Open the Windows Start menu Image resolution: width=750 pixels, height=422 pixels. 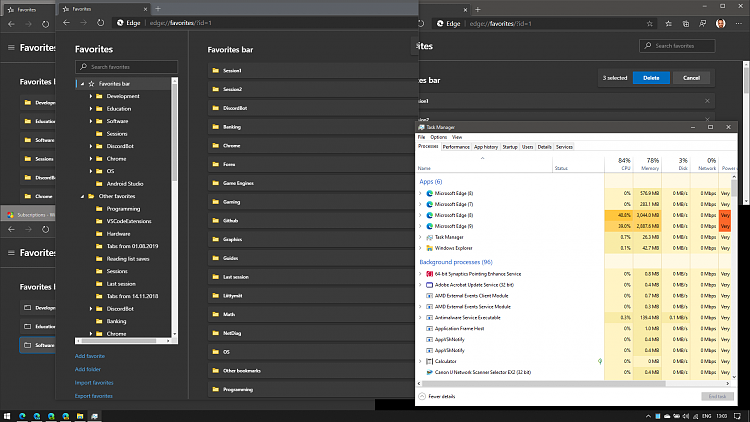tap(7, 416)
